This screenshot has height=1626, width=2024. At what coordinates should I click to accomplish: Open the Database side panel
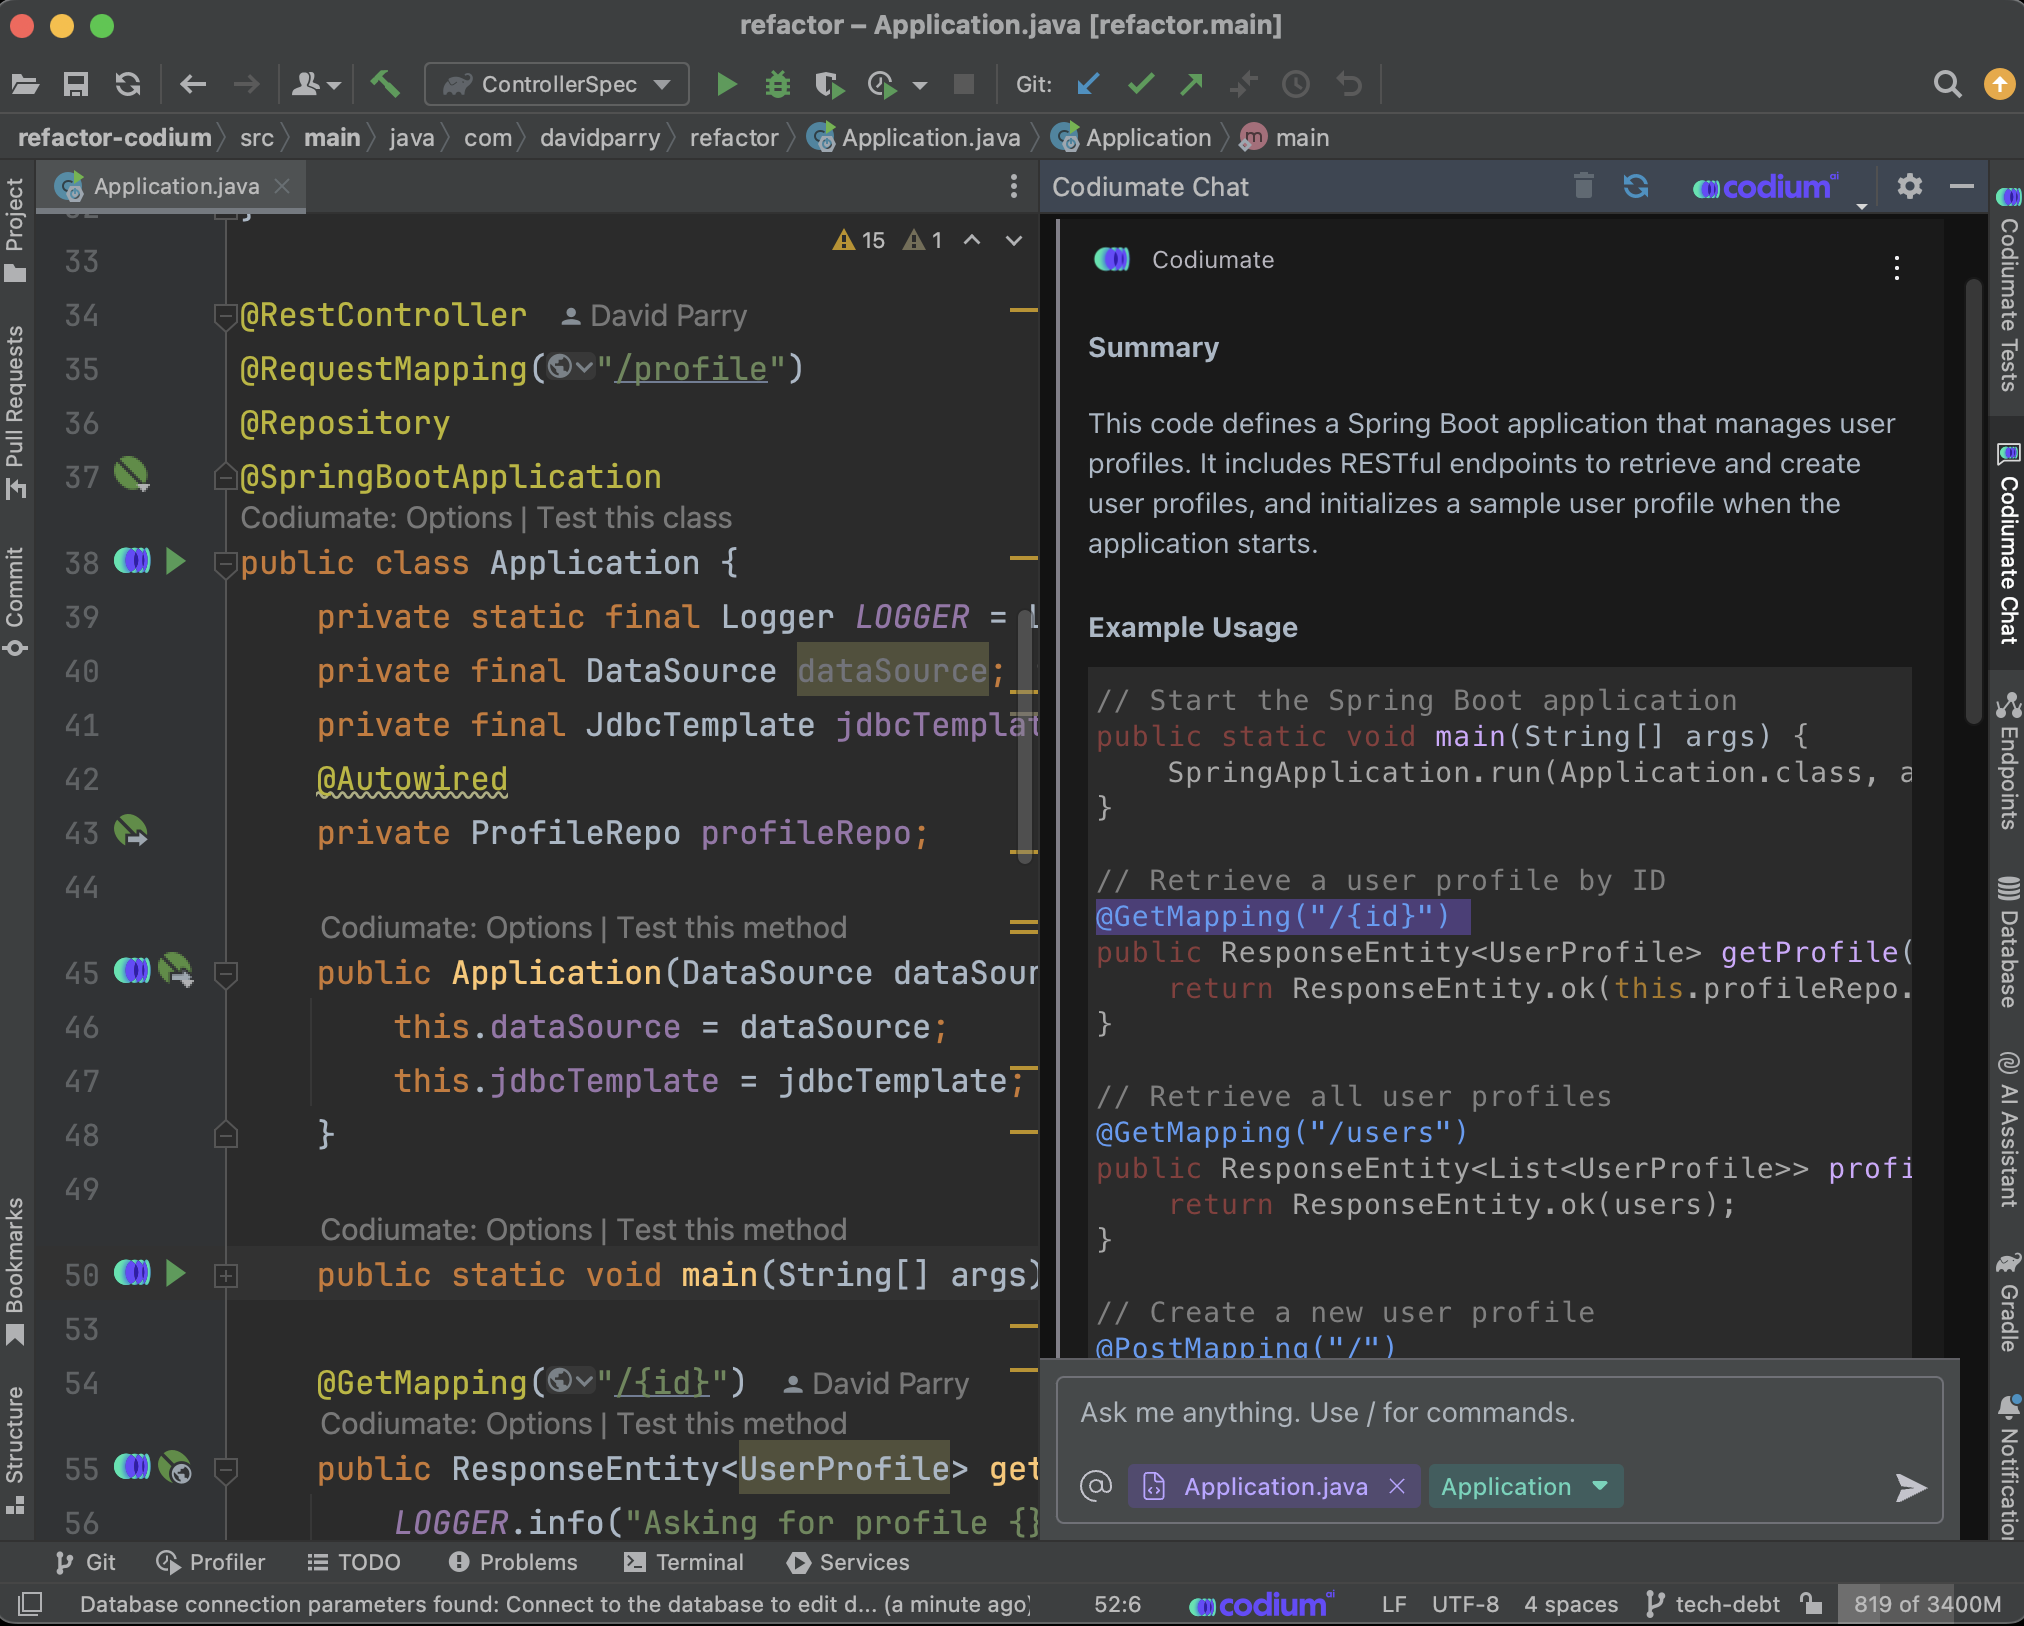[2008, 942]
